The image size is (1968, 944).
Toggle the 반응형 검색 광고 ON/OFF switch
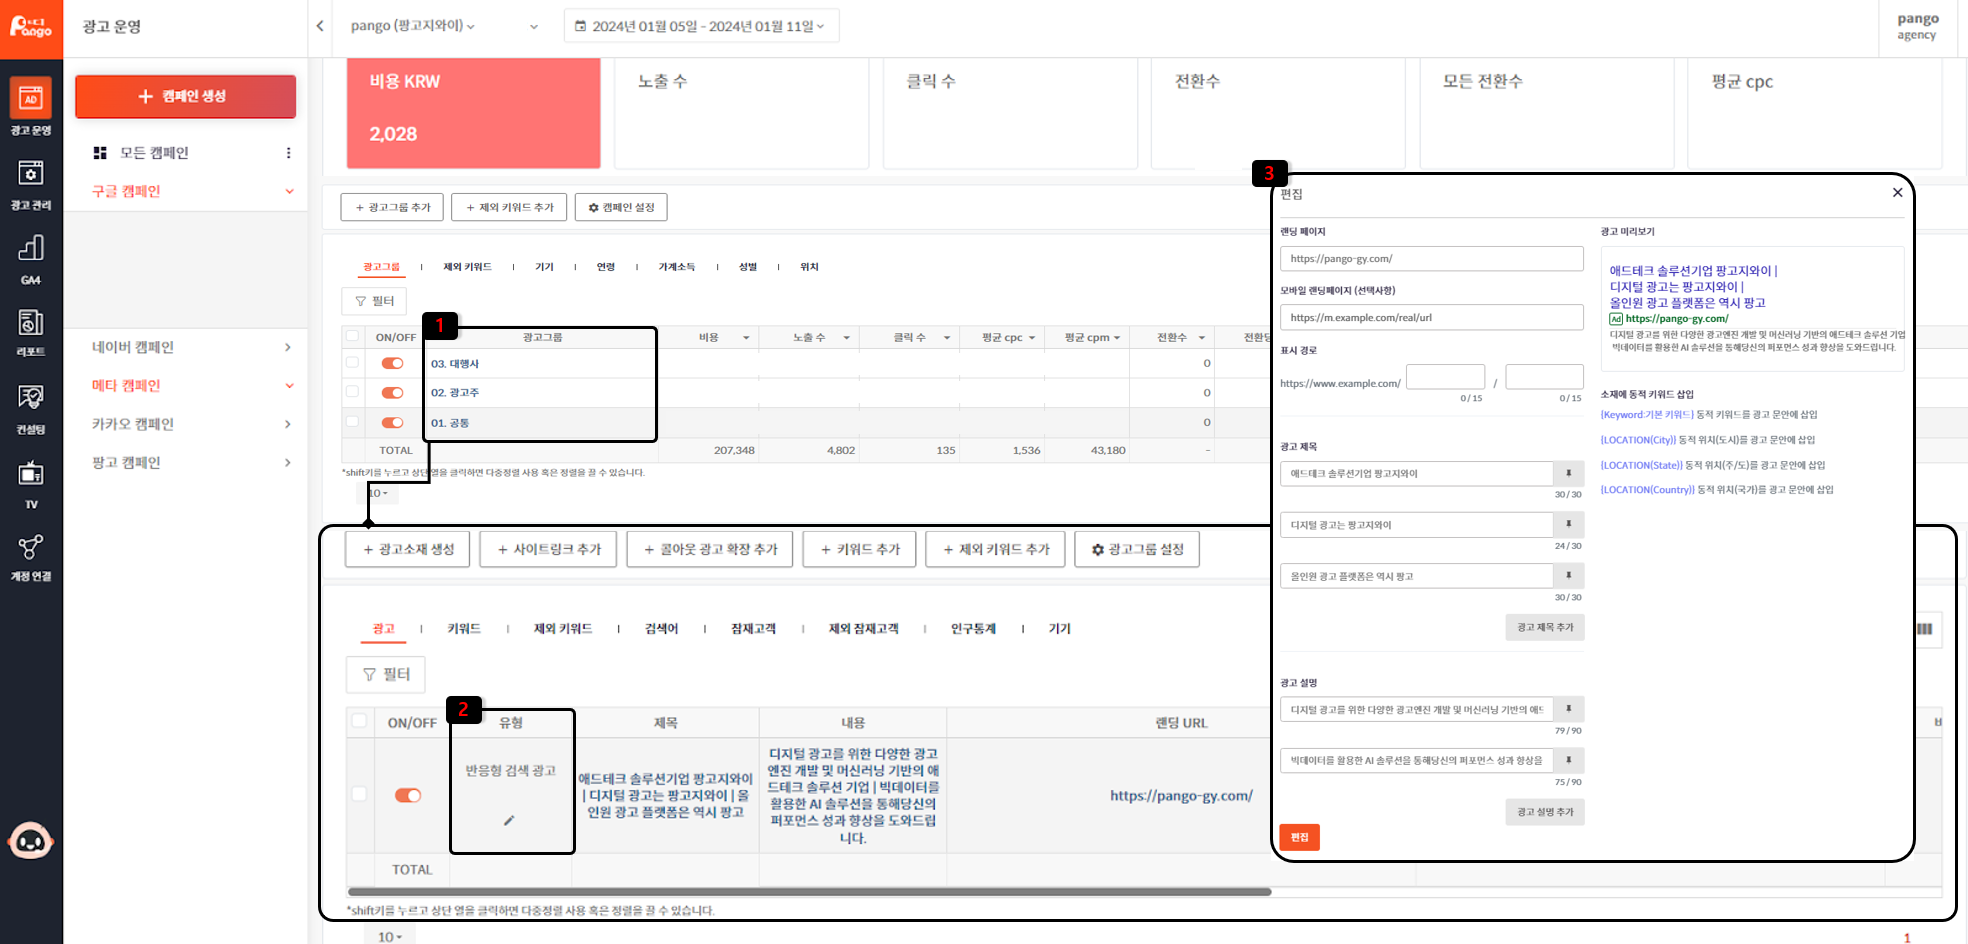[408, 795]
